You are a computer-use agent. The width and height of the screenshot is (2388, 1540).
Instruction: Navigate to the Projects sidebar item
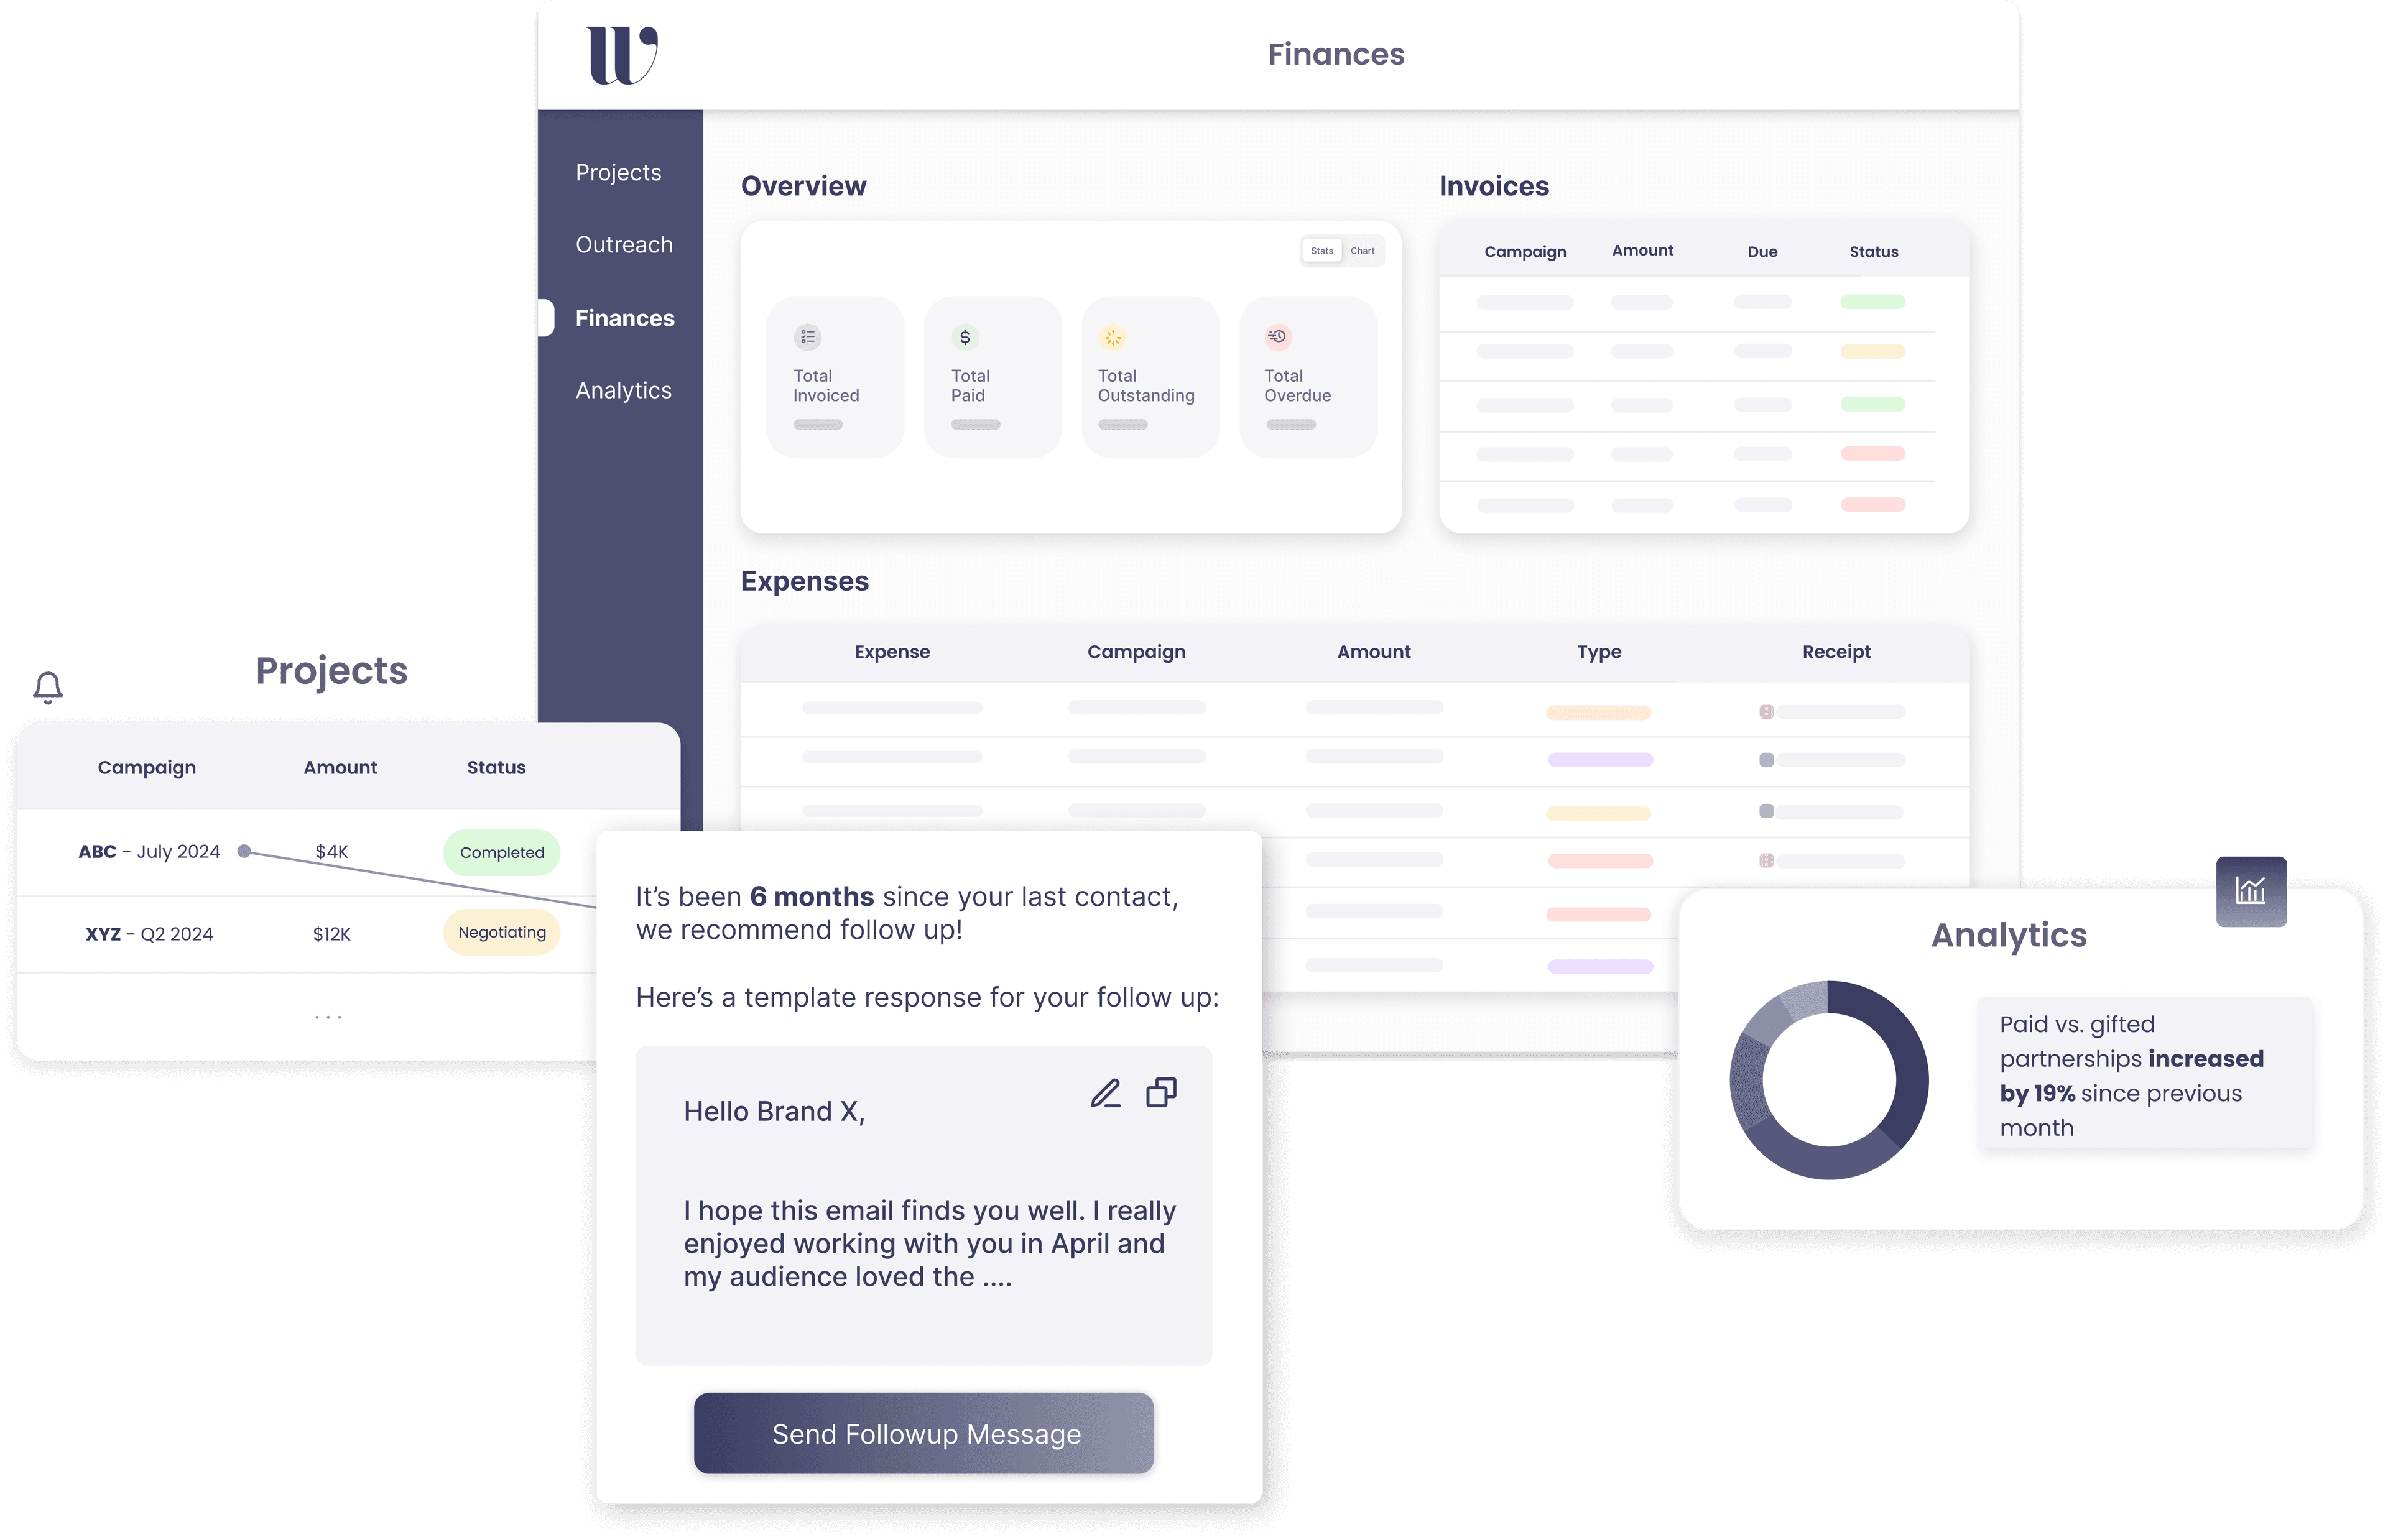(x=619, y=170)
